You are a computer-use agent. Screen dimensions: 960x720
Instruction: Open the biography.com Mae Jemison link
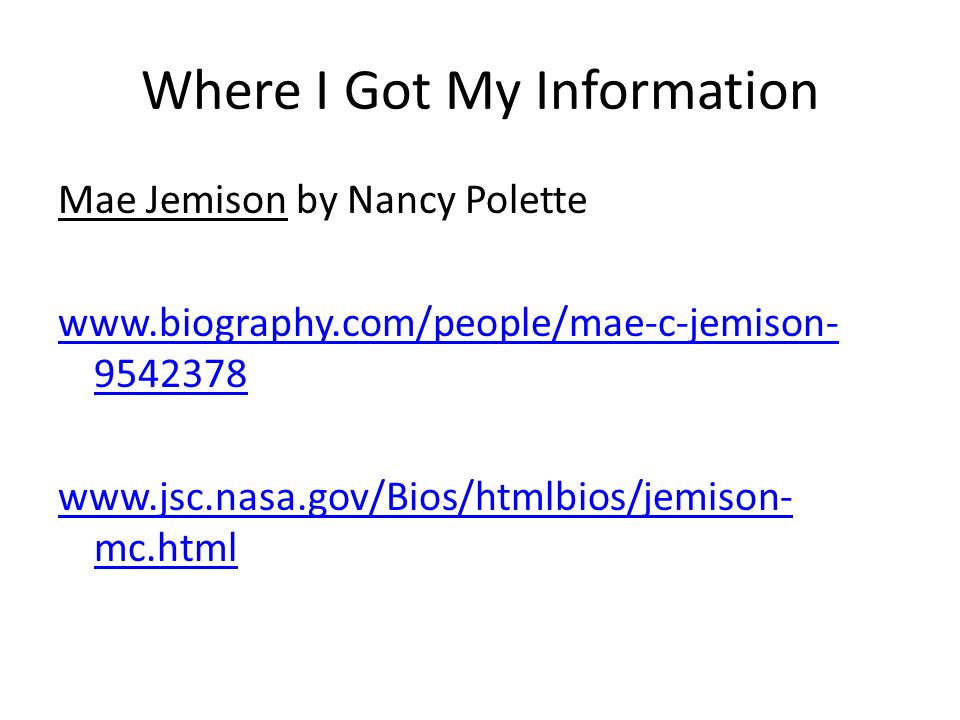point(448,324)
